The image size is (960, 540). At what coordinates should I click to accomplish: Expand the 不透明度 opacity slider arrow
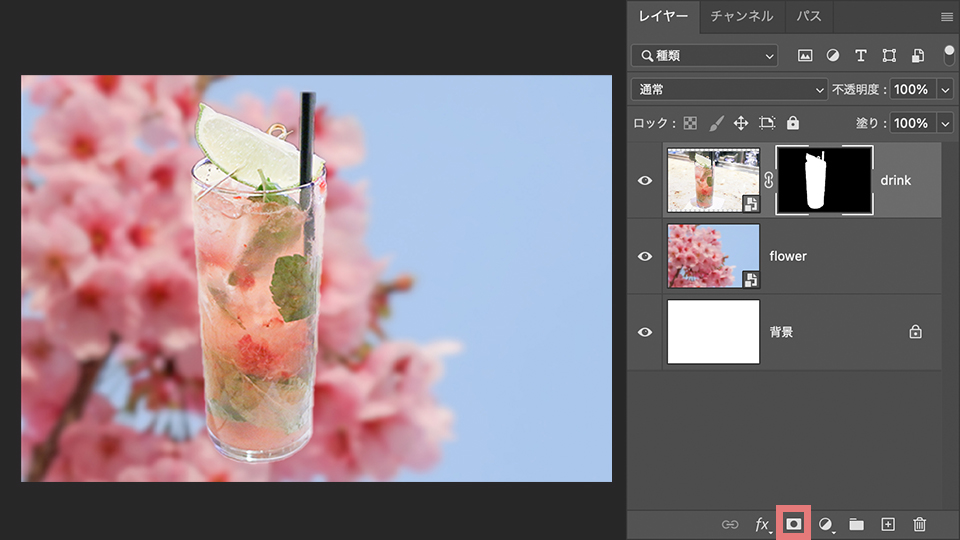click(x=945, y=89)
